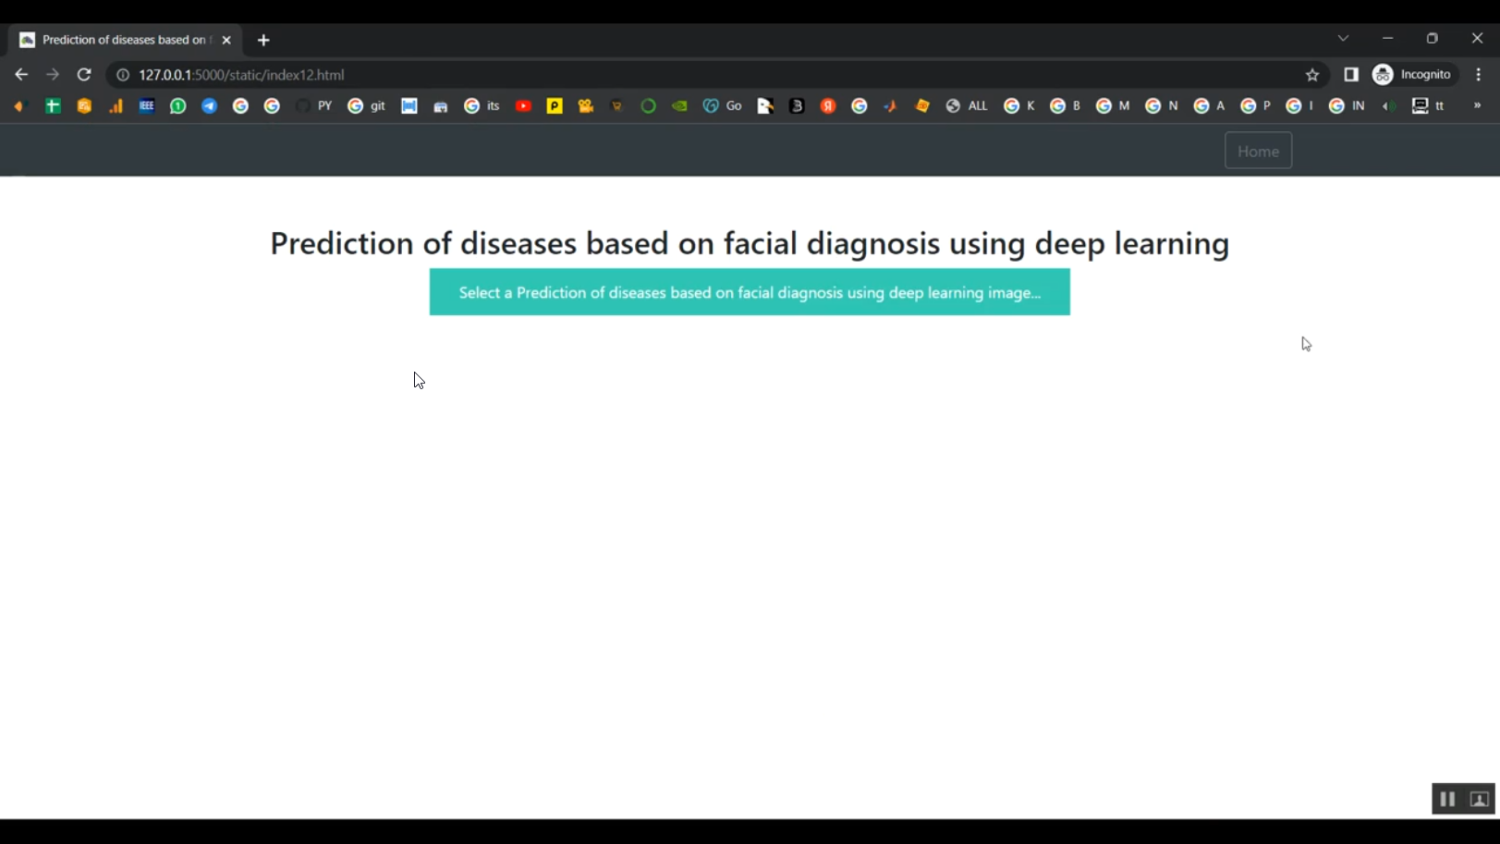Open the IEEE bookmark
This screenshot has width=1500, height=844.
pos(146,106)
